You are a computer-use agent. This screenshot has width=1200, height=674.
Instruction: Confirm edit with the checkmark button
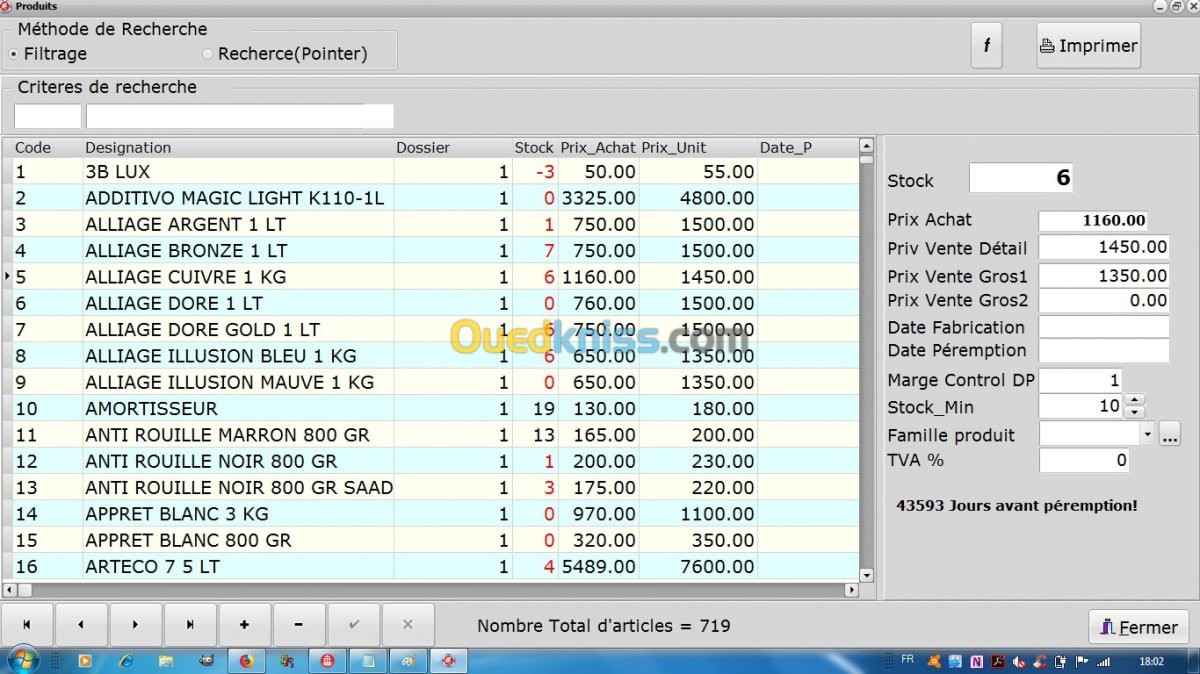tap(354, 625)
